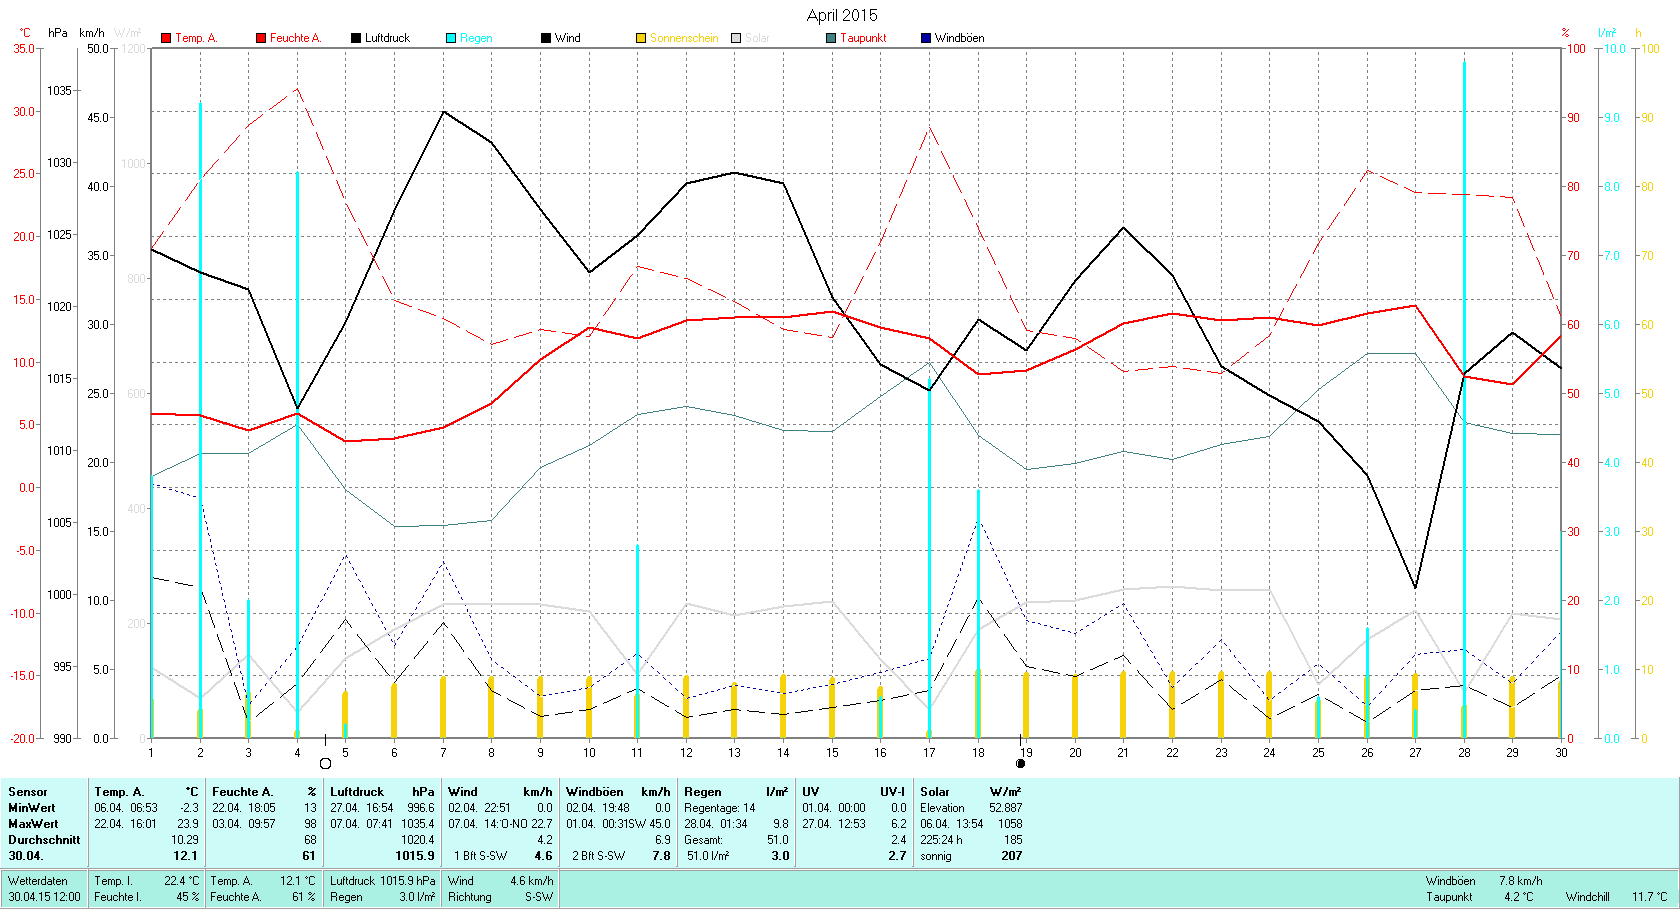Viewport: 1680px width, 909px height.
Task: Click the Regentage: 14 entry
Action: pos(720,808)
